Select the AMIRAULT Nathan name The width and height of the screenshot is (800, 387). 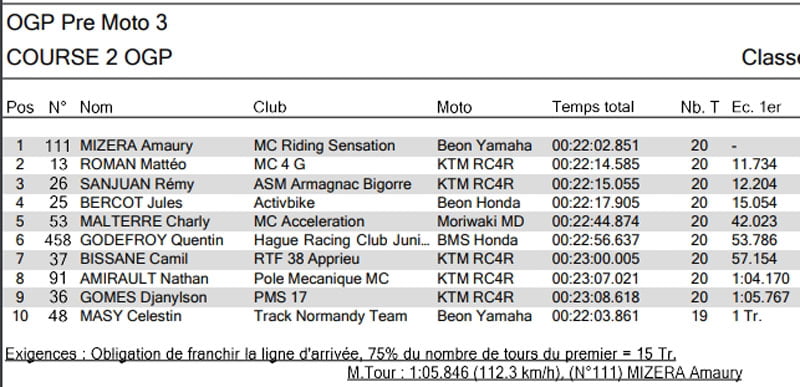pyautogui.click(x=144, y=278)
